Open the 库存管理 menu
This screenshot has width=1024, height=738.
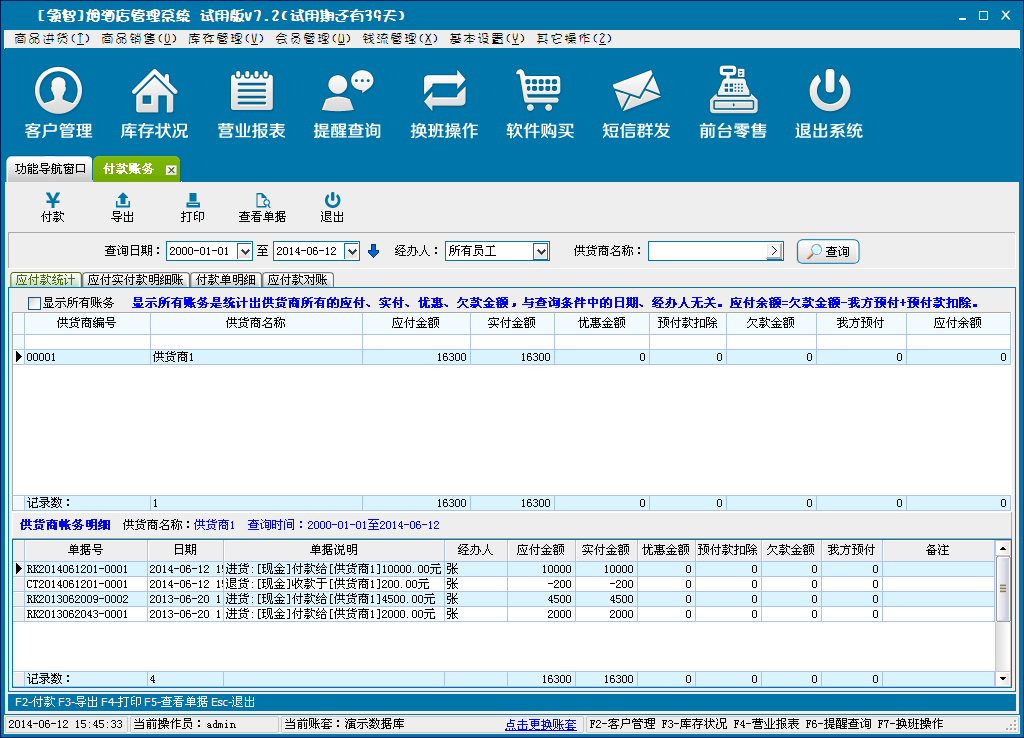225,38
